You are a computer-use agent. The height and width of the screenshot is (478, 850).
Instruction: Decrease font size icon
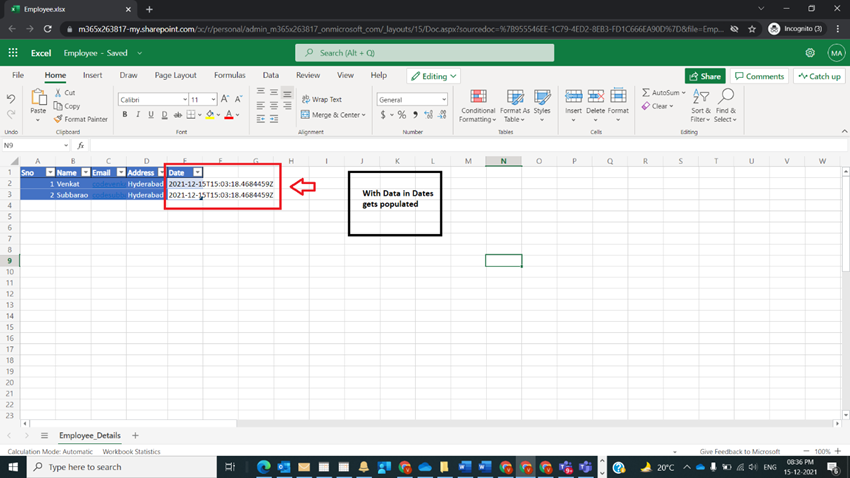238,99
